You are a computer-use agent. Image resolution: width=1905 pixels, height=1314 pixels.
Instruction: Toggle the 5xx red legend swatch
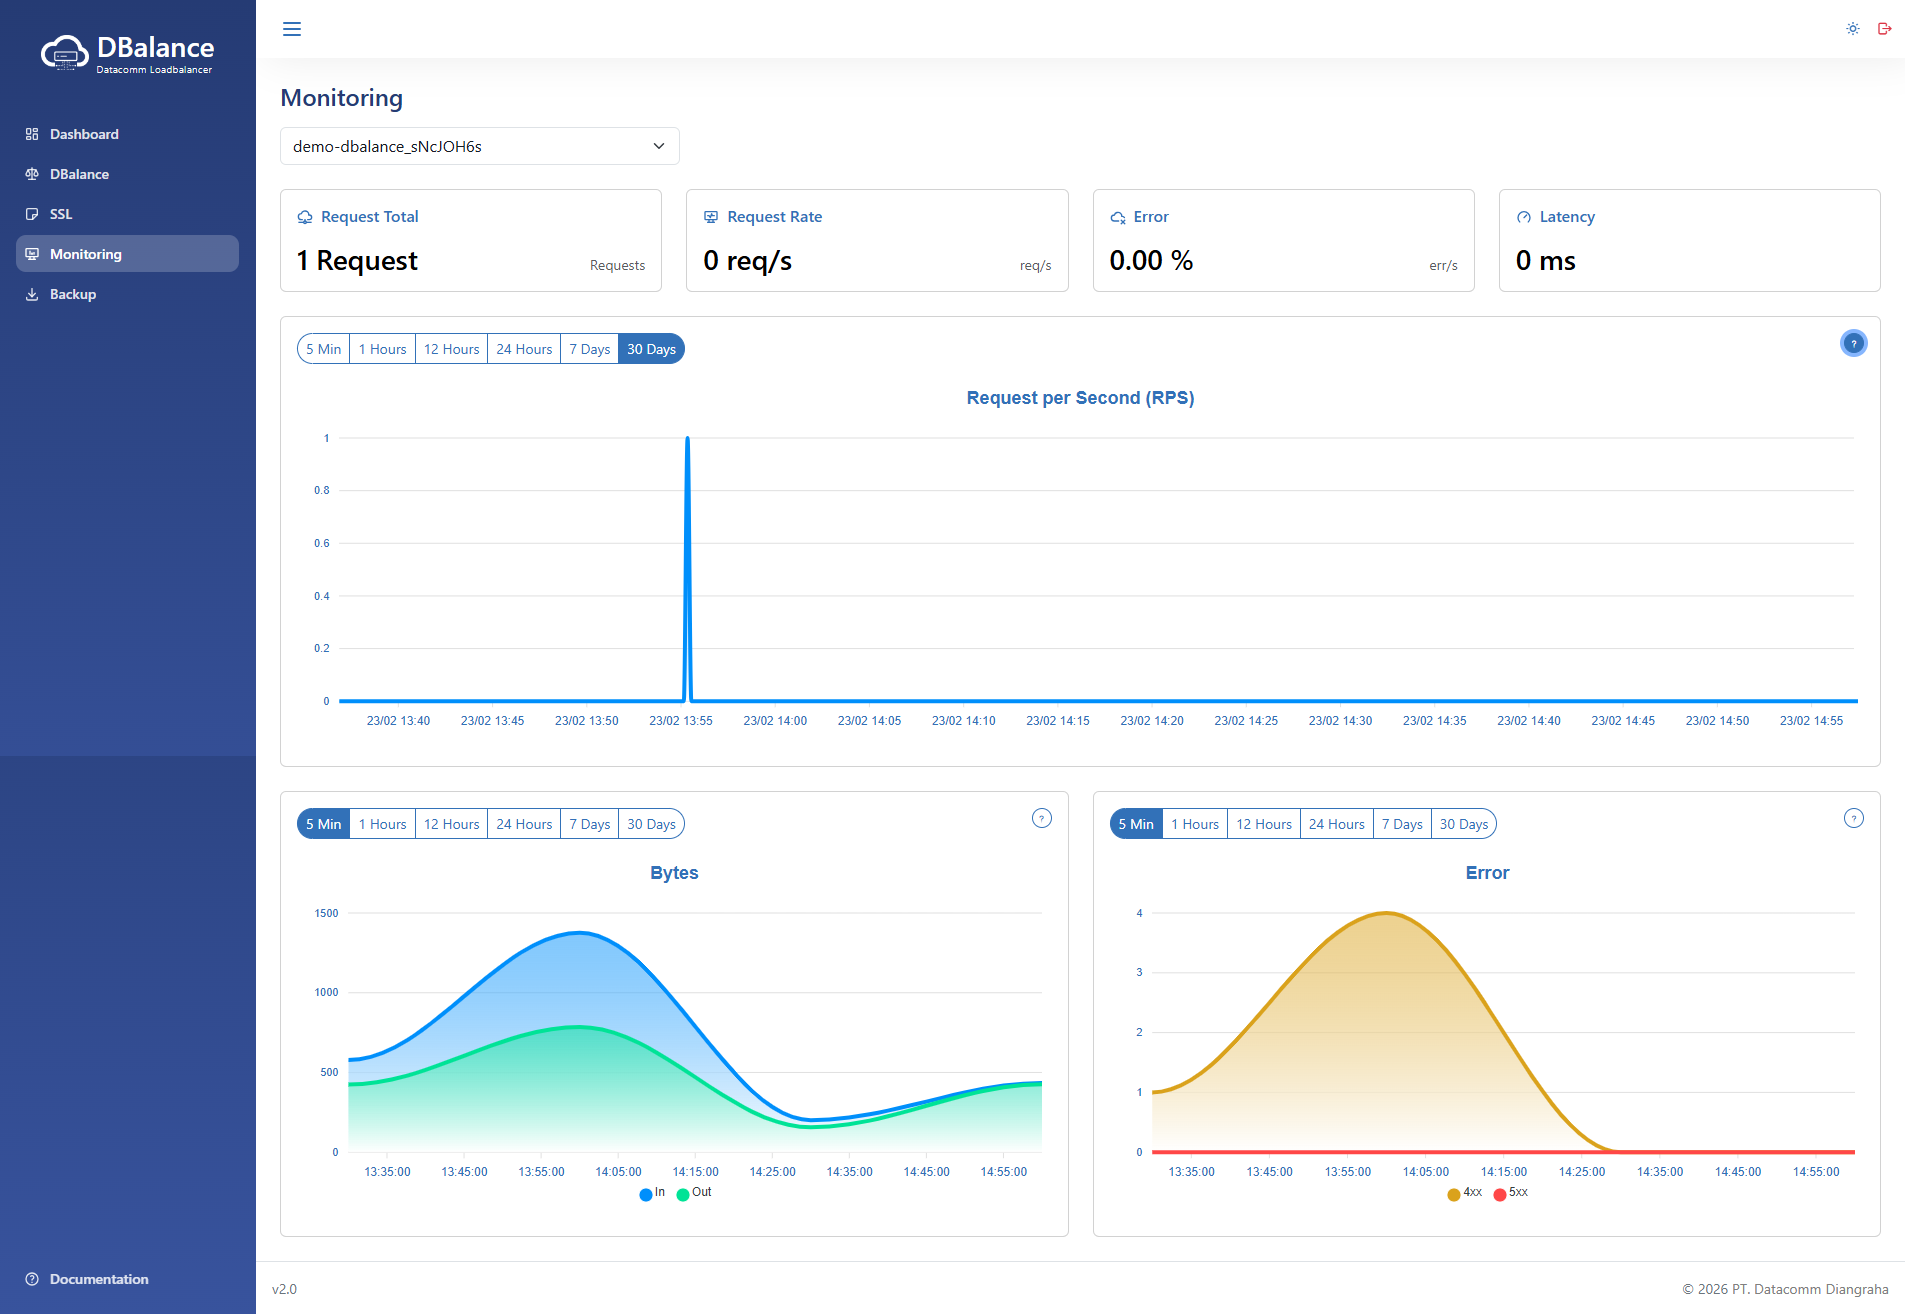[1499, 1194]
